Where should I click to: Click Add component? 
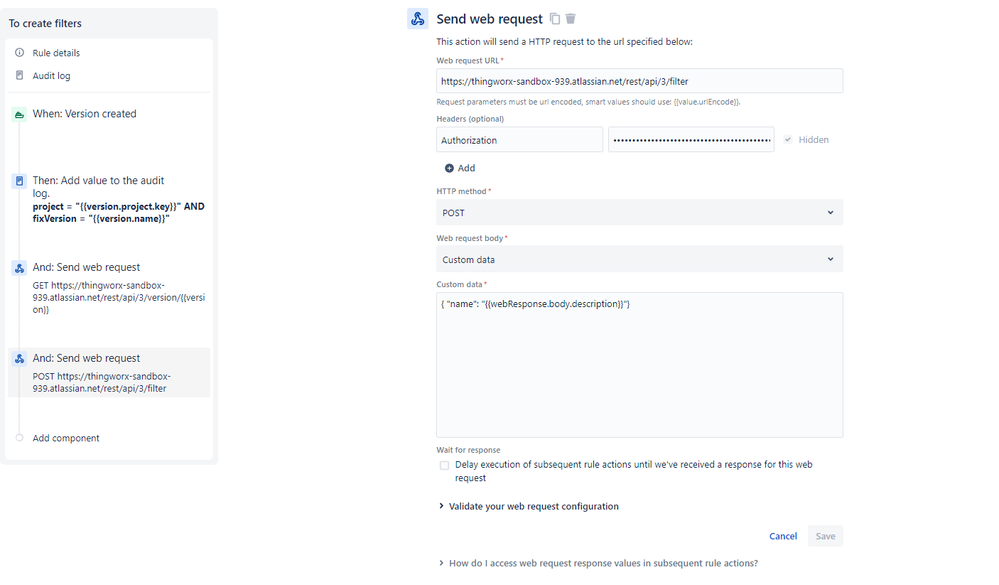tap(66, 438)
